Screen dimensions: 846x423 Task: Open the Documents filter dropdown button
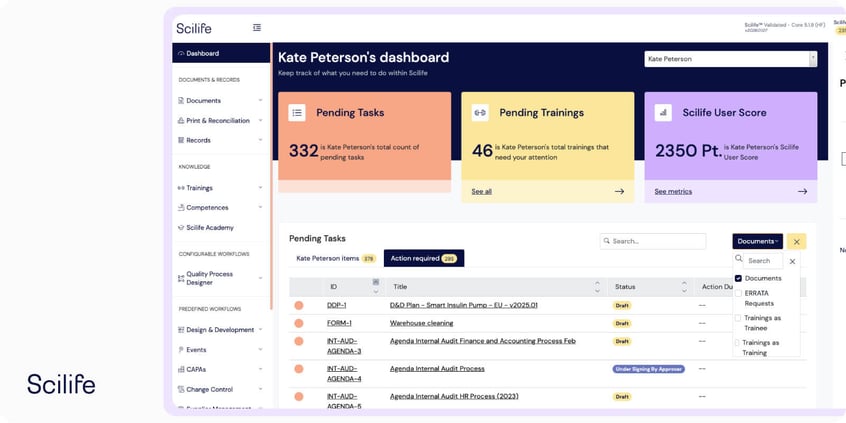(x=758, y=241)
